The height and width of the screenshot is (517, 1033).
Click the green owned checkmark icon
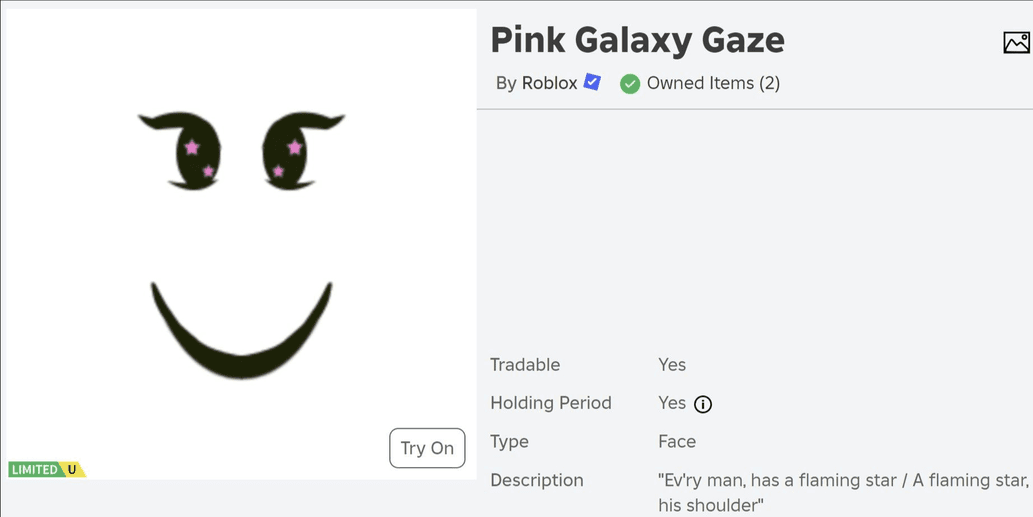[630, 84]
